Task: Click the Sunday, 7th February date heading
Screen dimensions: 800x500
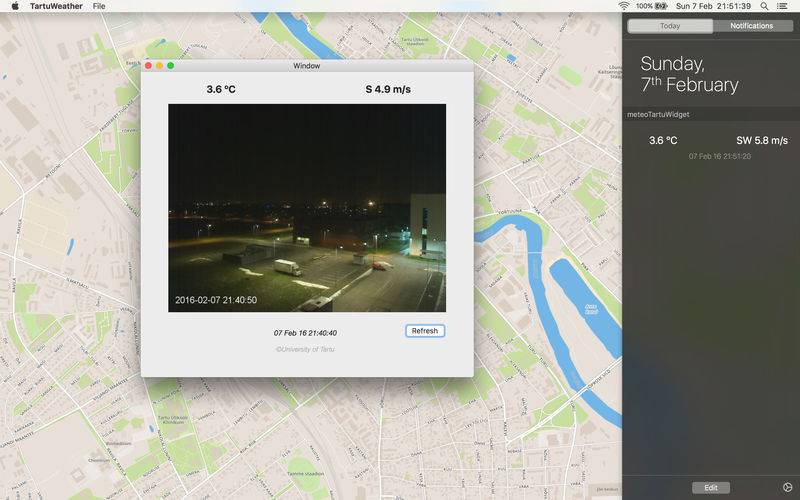Action: pos(689,74)
